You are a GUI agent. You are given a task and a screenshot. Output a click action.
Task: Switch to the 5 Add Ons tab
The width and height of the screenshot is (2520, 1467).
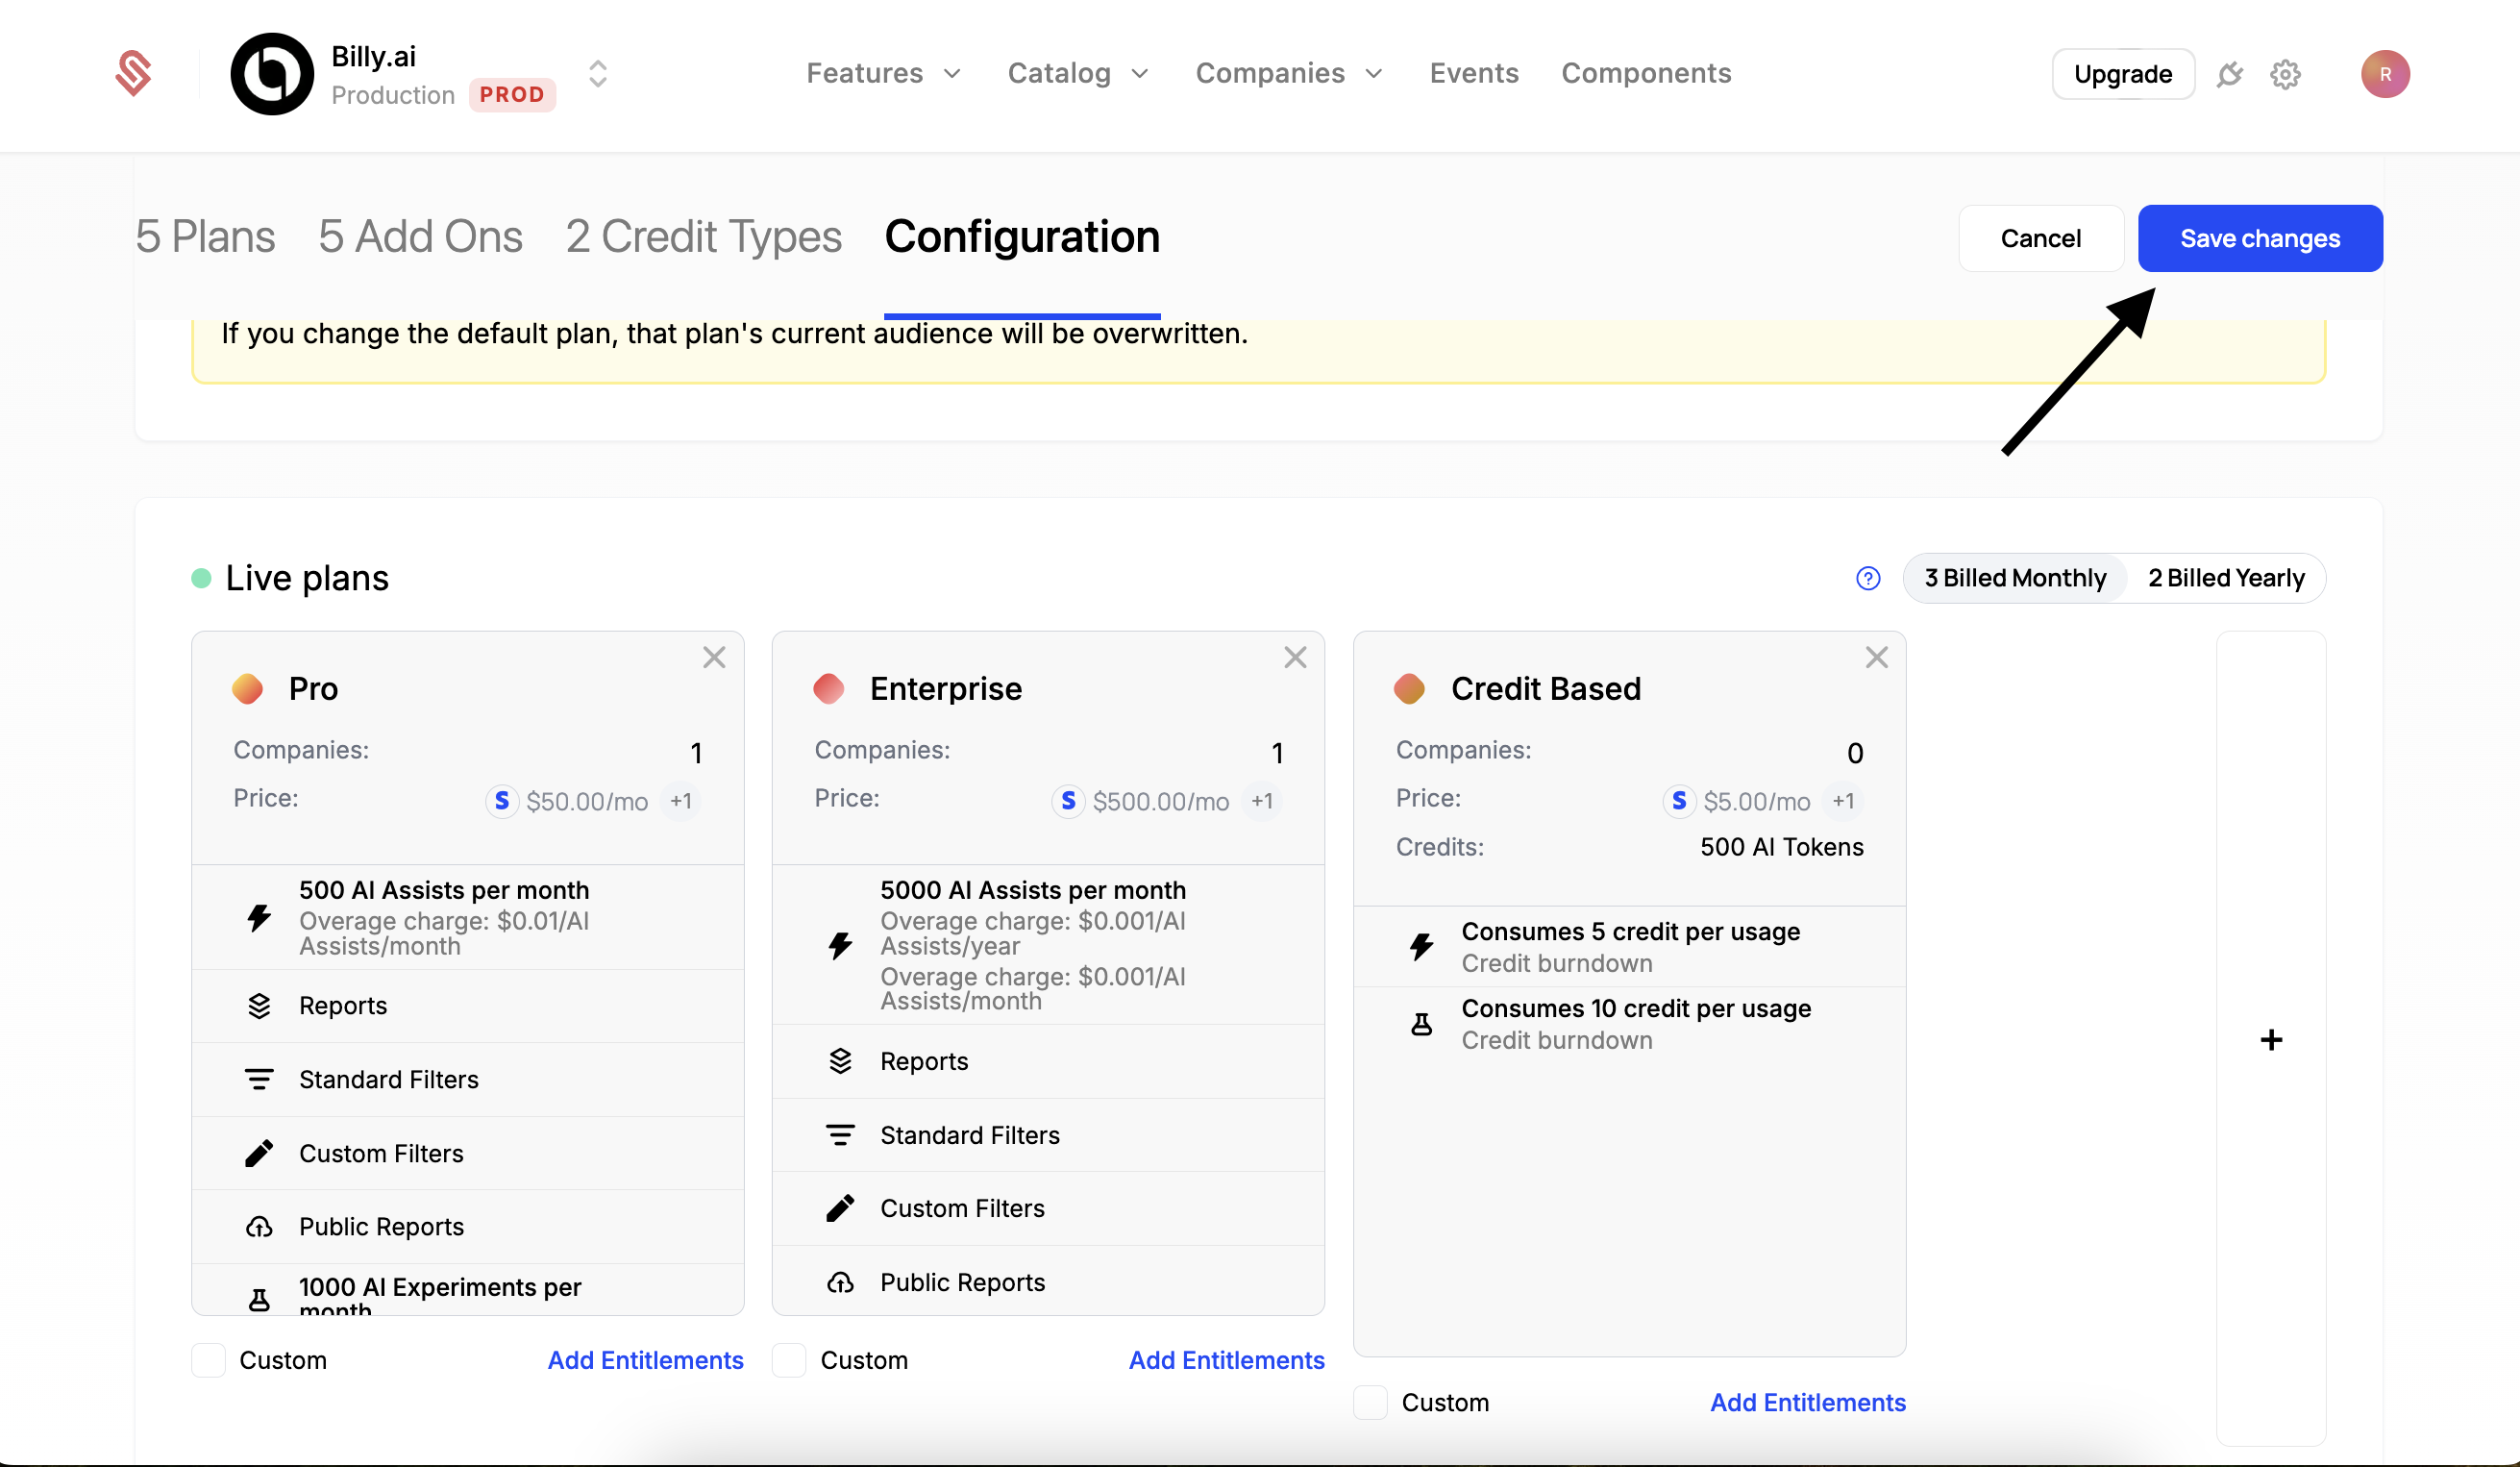[x=420, y=237]
